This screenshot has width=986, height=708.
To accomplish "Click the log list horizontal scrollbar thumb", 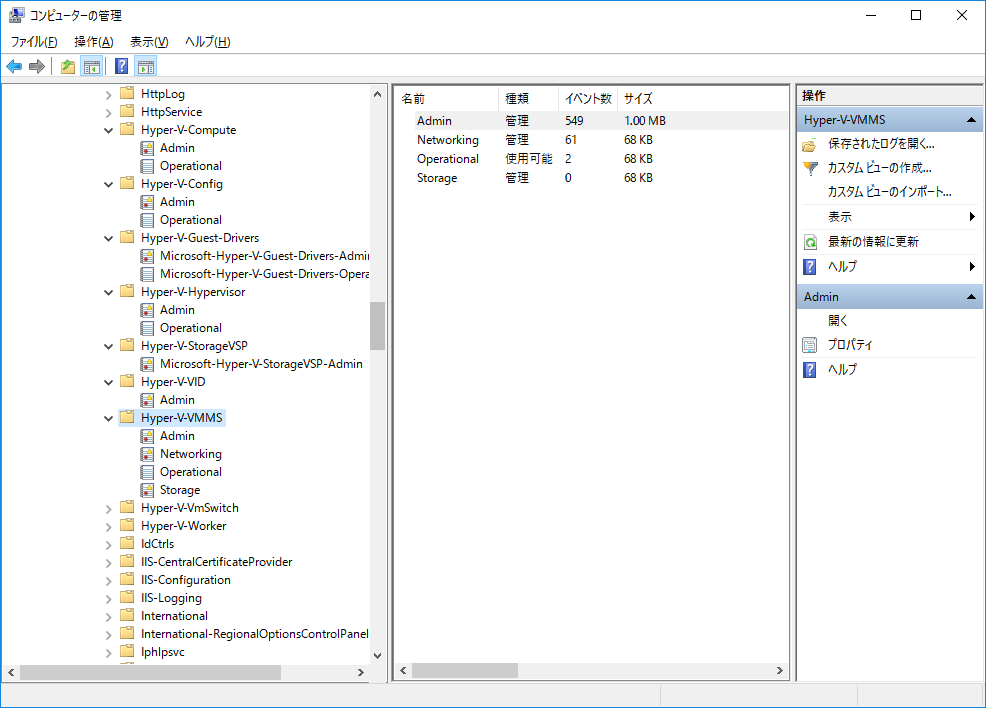I will 465,671.
